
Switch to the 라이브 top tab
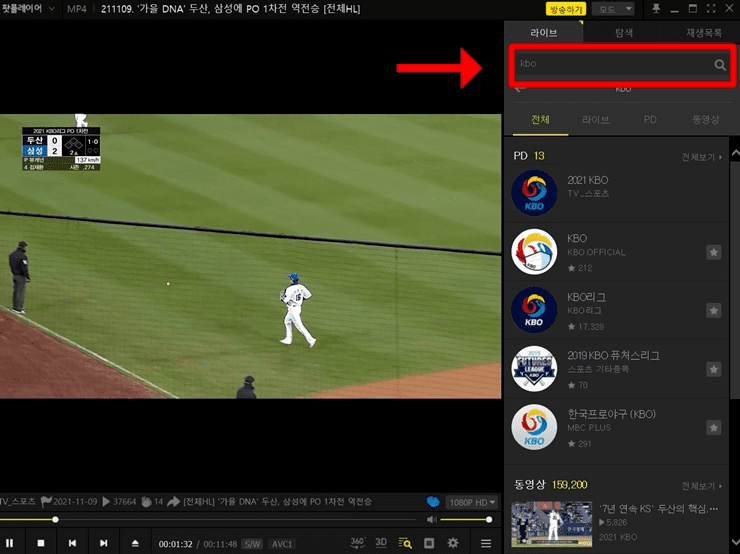click(544, 33)
